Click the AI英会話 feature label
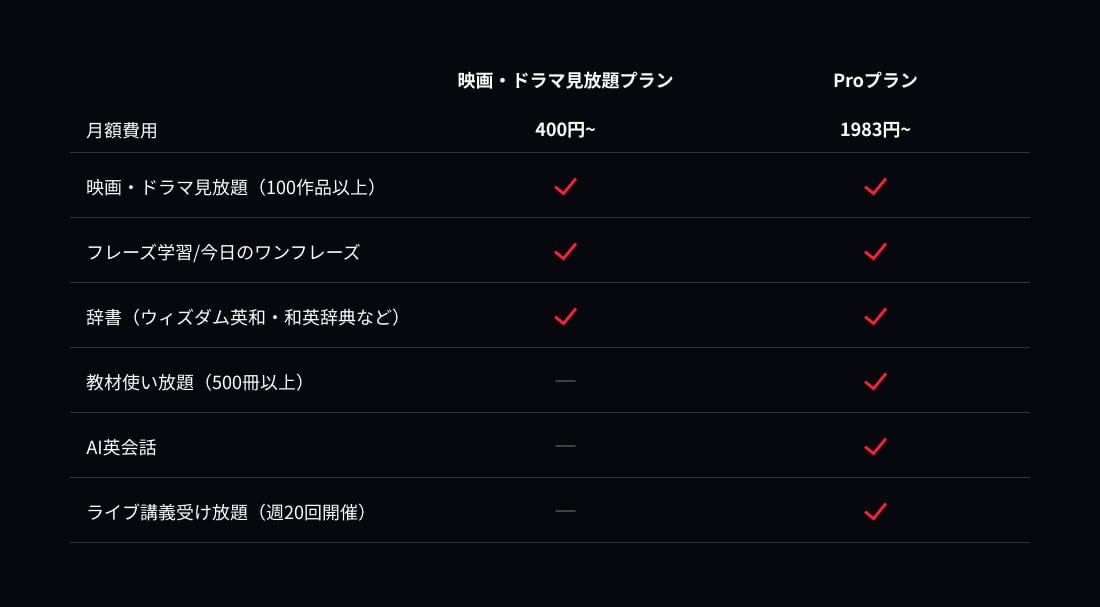1100x607 pixels. pos(122,447)
